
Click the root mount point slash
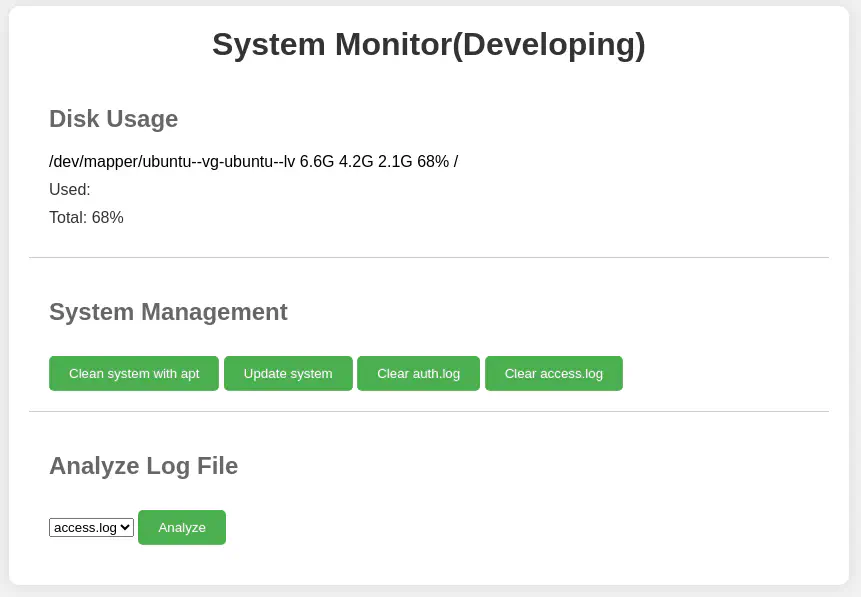click(456, 162)
